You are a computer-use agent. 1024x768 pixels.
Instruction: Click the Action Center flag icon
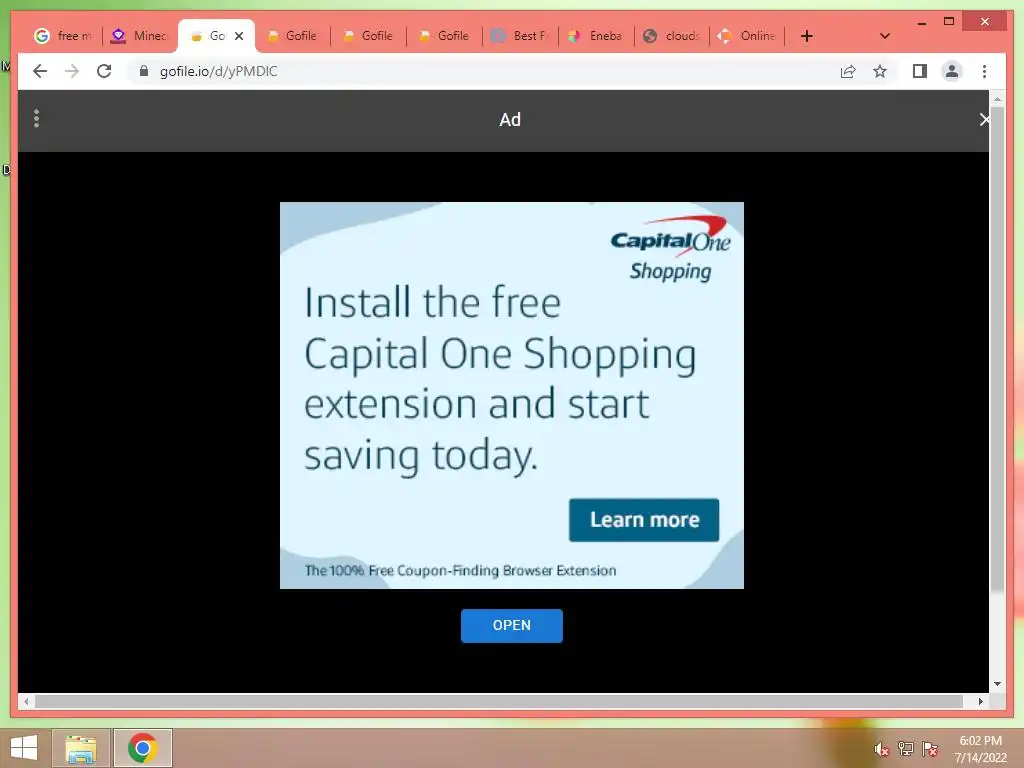930,748
